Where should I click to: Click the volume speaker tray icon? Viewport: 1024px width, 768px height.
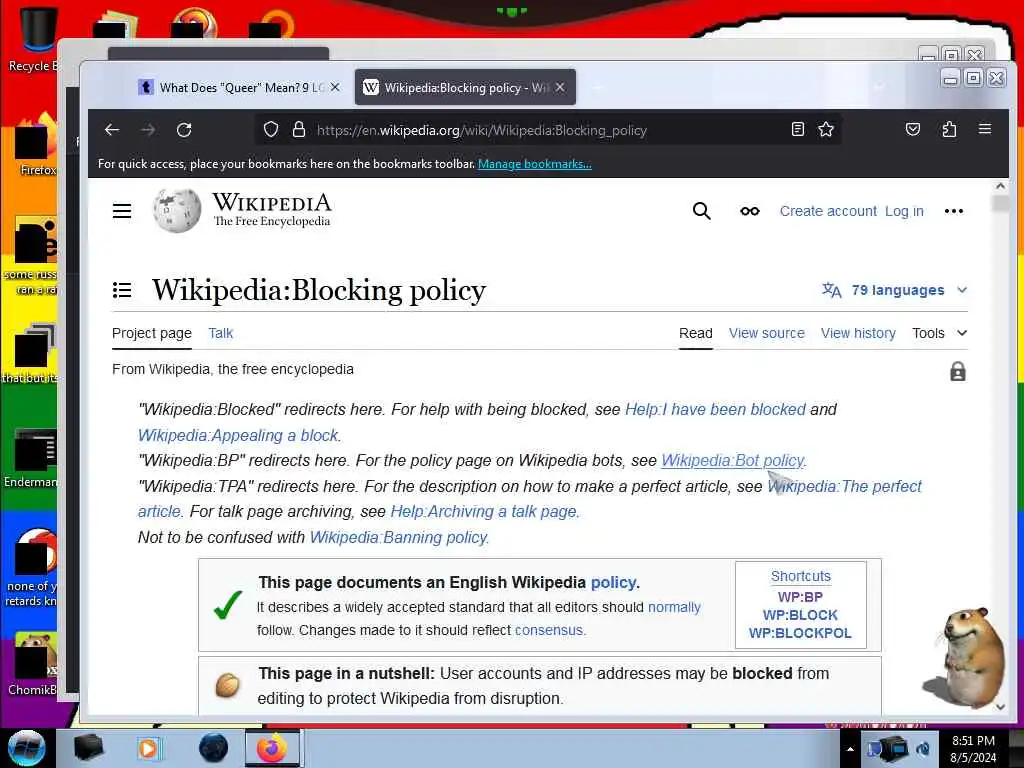coord(923,749)
